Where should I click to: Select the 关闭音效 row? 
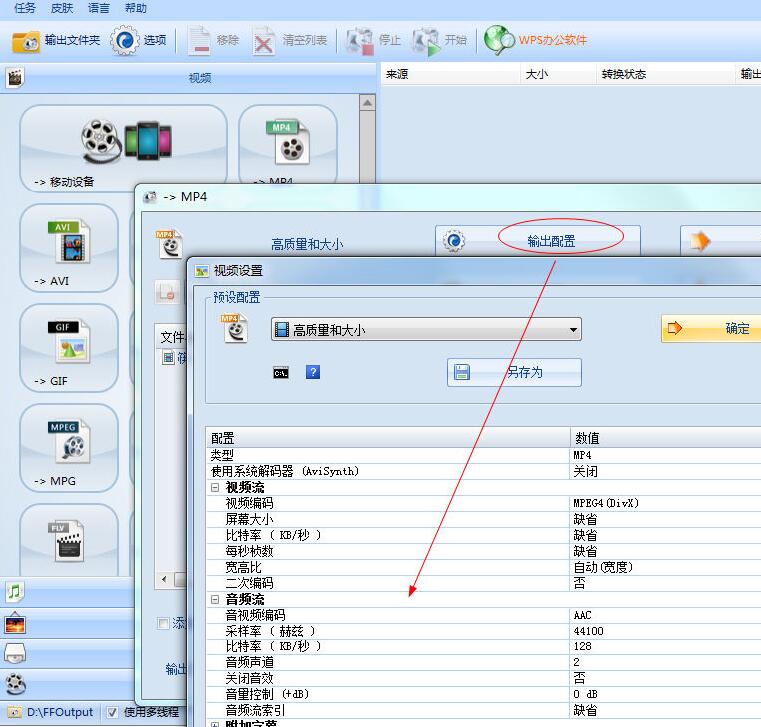(483, 678)
